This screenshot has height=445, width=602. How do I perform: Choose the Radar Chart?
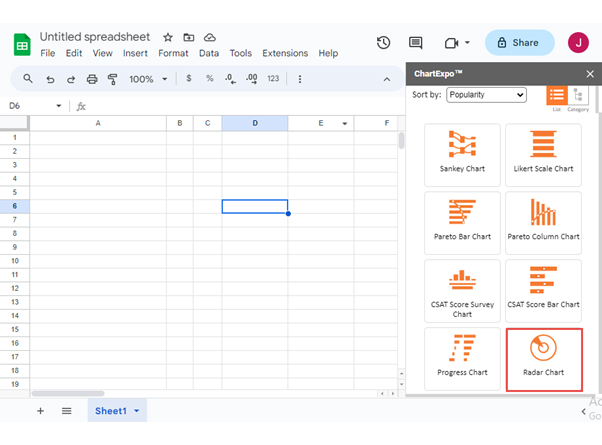(x=544, y=360)
